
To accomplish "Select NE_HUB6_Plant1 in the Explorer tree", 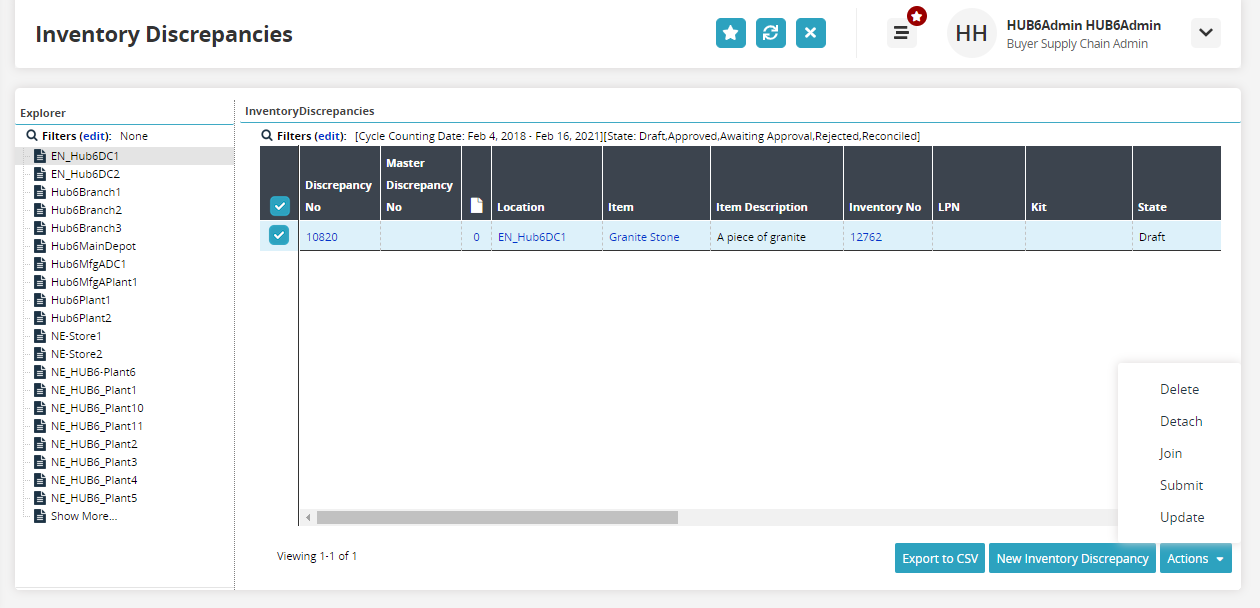I will pyautogui.click(x=94, y=390).
